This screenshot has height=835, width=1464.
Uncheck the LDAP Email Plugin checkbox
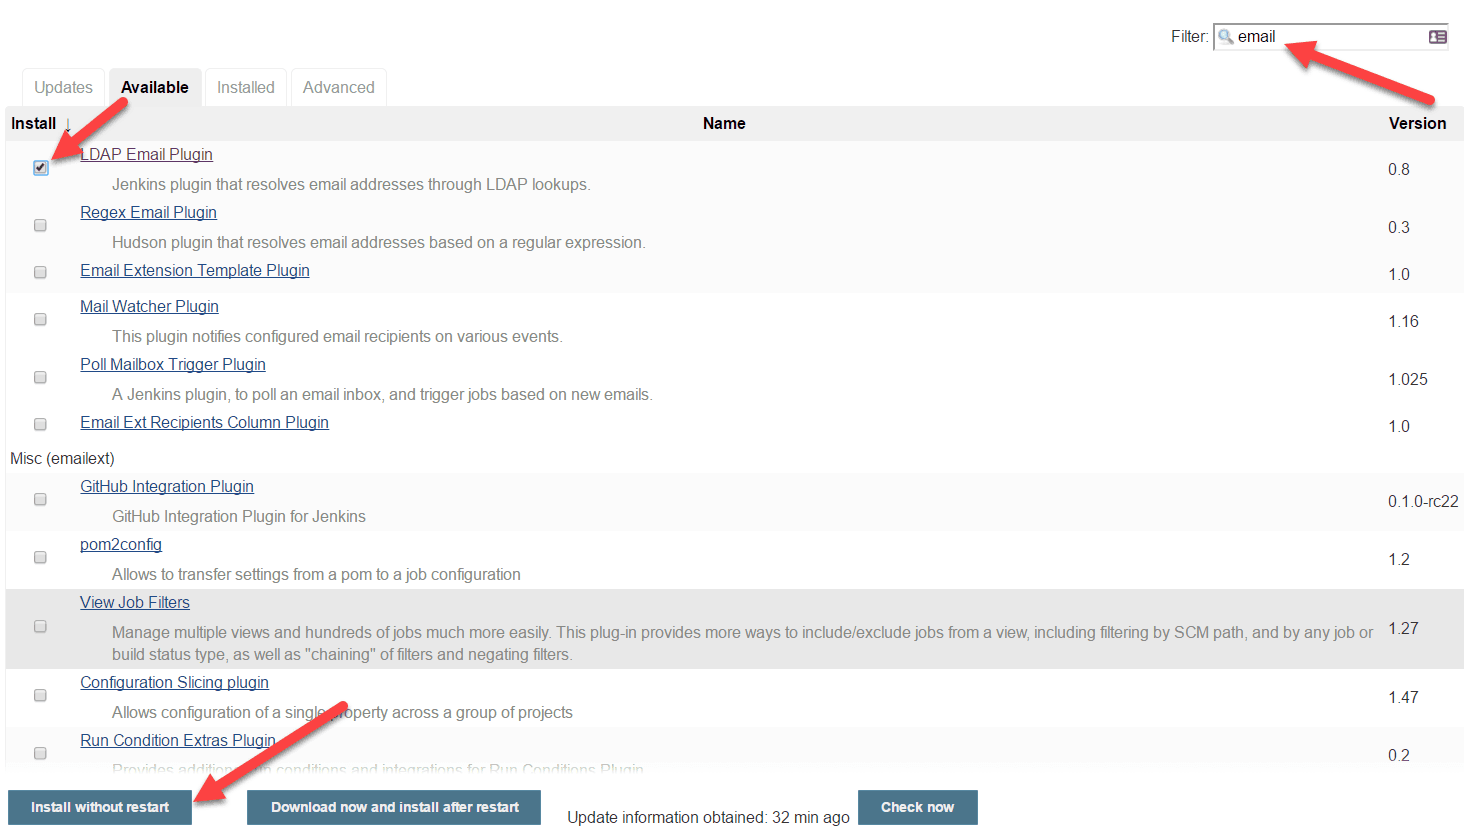[40, 167]
